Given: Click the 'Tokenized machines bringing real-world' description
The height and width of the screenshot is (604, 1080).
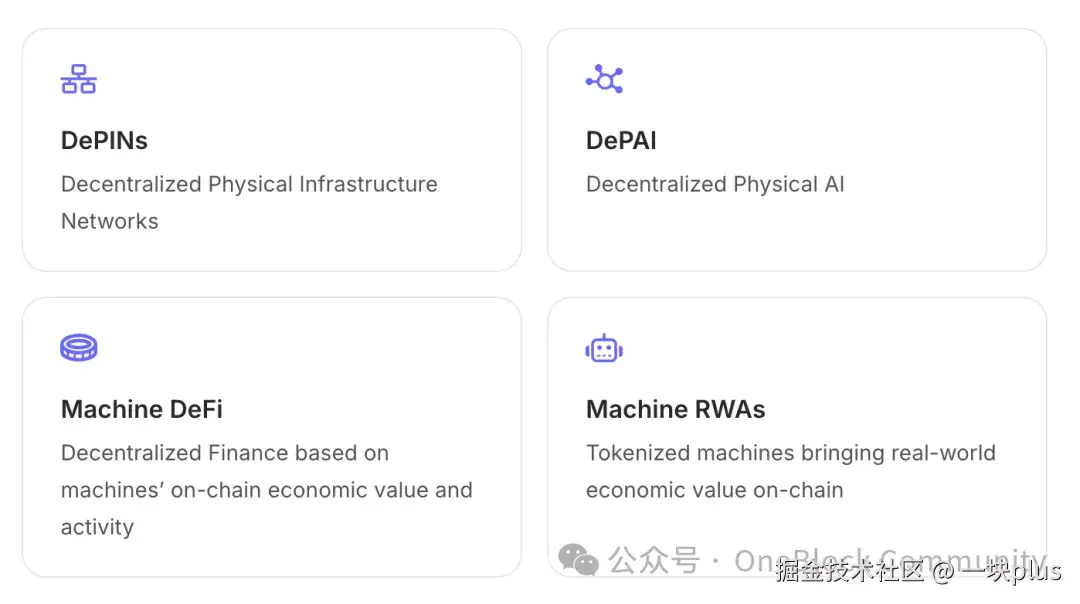Looking at the screenshot, I should (x=790, y=453).
